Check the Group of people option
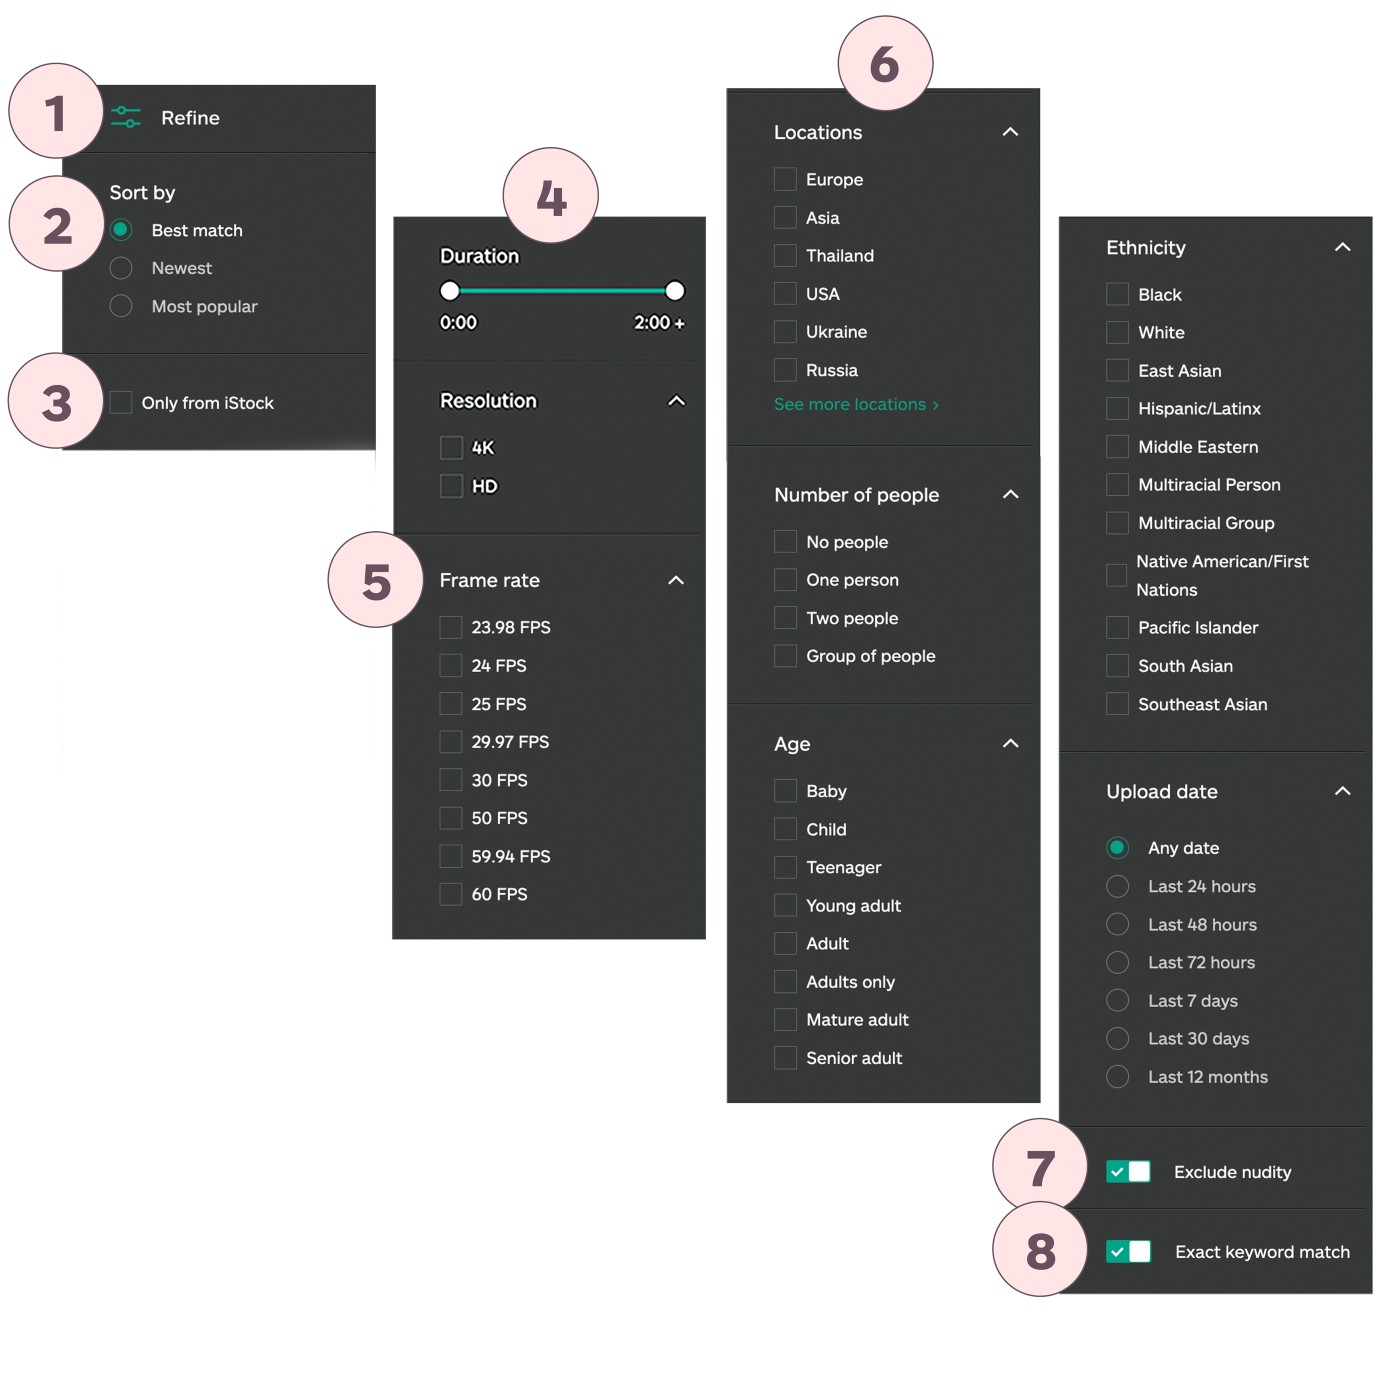Image resolution: width=1400 pixels, height=1400 pixels. tap(786, 656)
